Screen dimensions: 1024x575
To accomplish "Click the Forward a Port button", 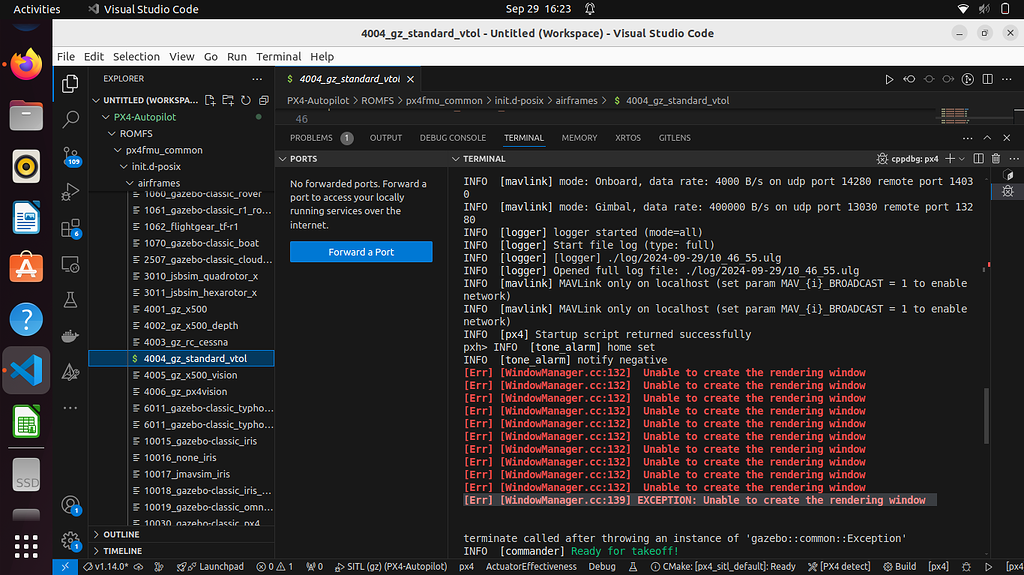I will [x=361, y=252].
